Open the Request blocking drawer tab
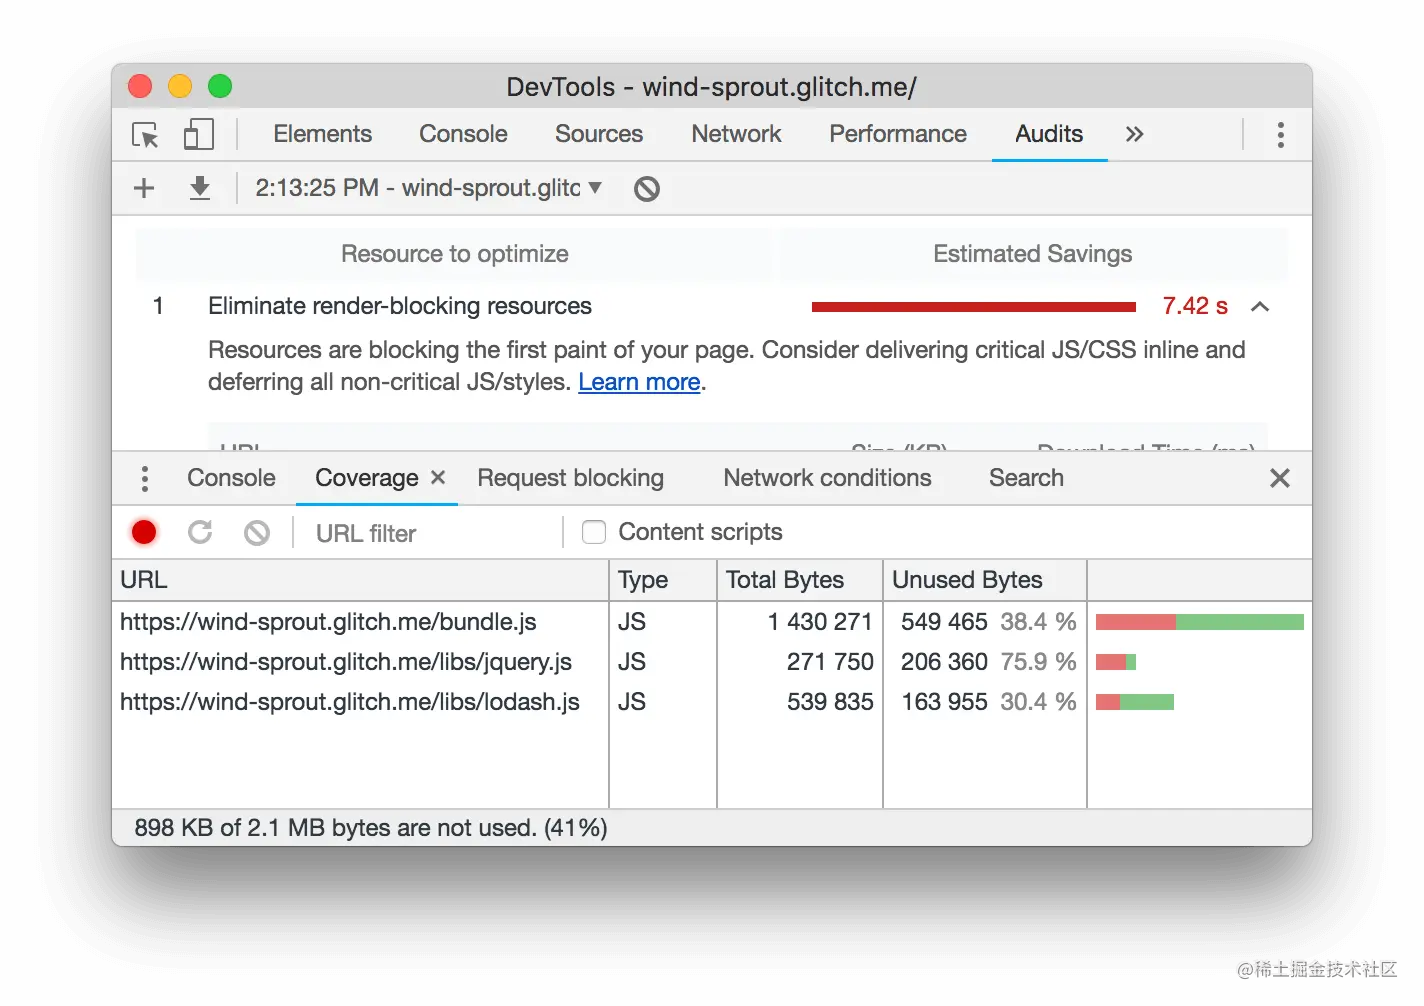 570,478
